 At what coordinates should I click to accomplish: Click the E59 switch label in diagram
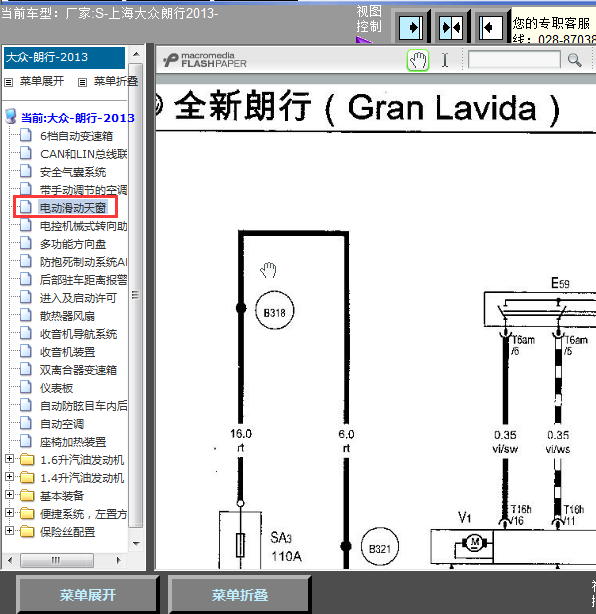pos(560,283)
